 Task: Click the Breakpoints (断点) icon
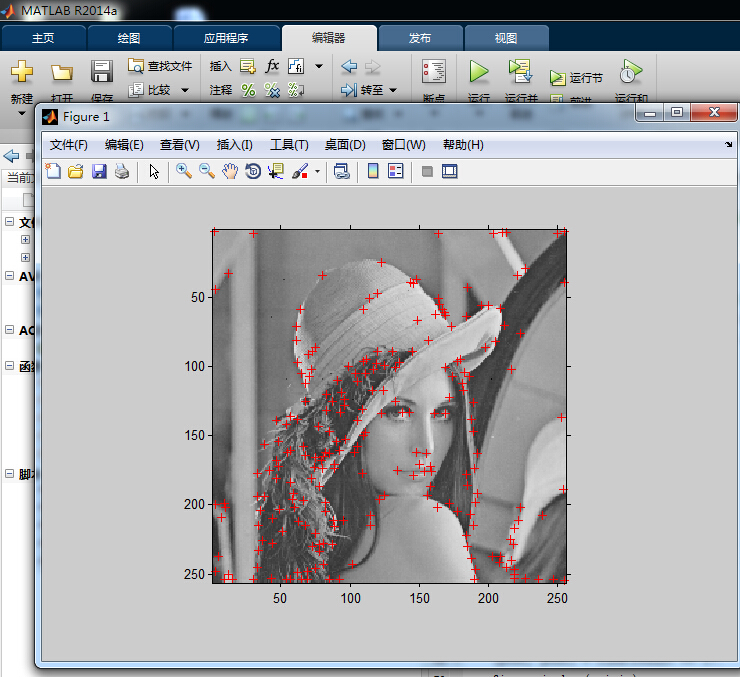434,72
